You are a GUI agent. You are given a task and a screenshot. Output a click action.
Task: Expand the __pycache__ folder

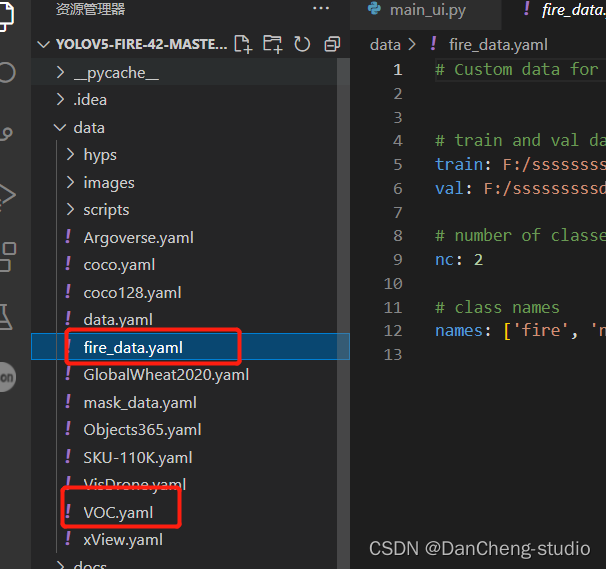(60, 72)
